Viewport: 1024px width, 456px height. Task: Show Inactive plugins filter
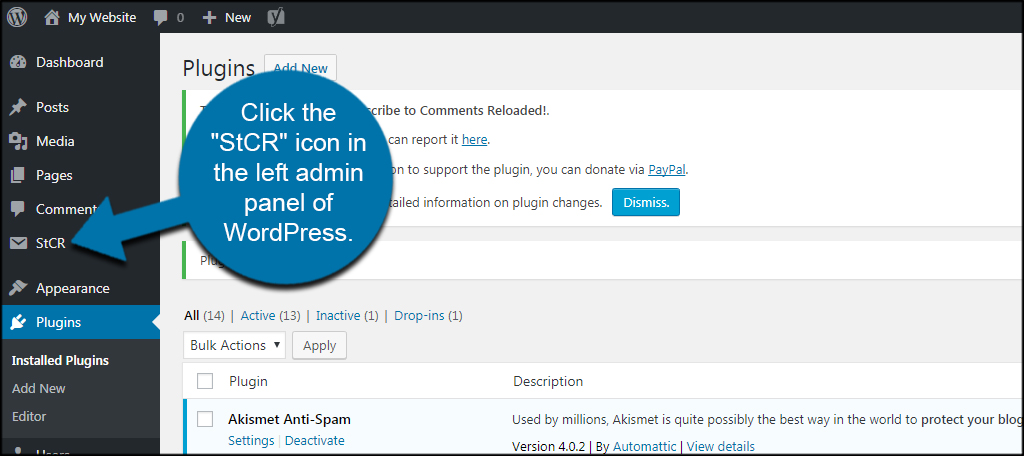[338, 316]
